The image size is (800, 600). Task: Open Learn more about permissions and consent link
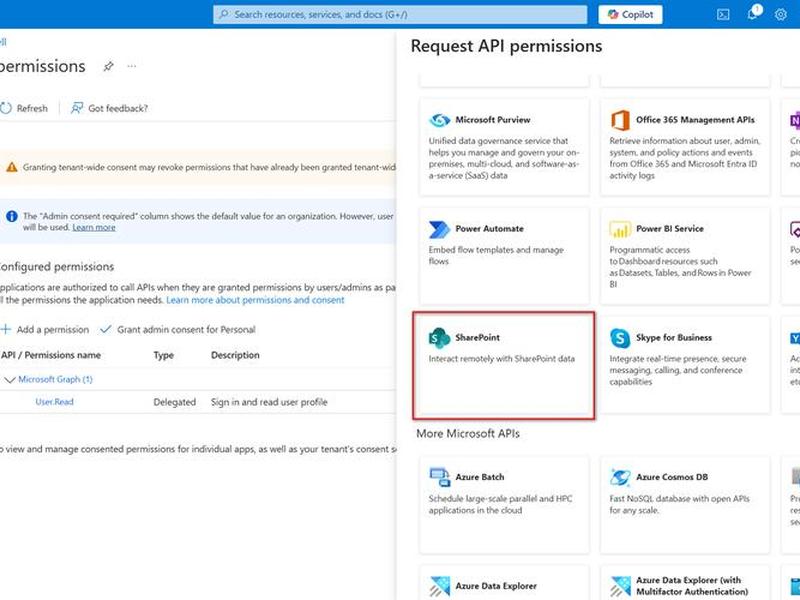point(255,300)
